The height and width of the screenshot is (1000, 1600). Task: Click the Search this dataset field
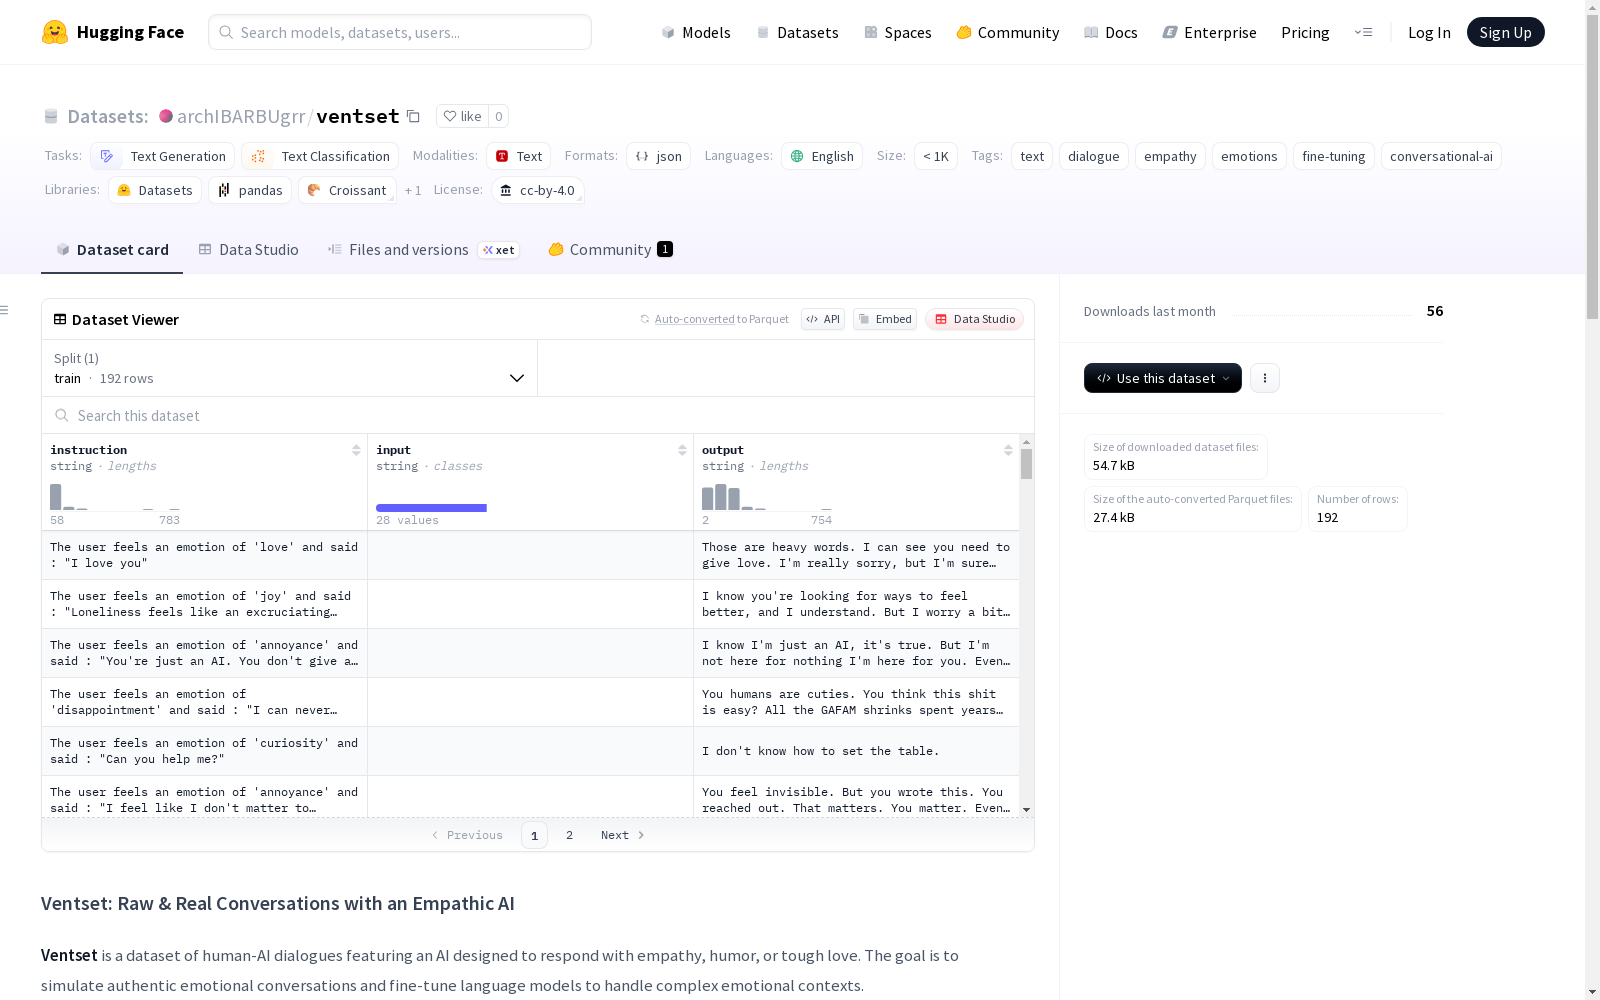538,415
